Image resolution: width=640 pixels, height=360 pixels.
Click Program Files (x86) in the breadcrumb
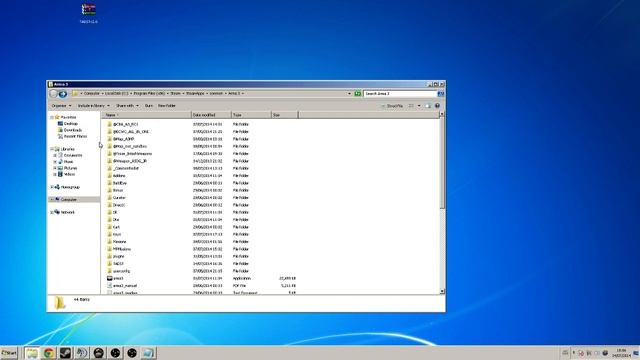point(149,93)
